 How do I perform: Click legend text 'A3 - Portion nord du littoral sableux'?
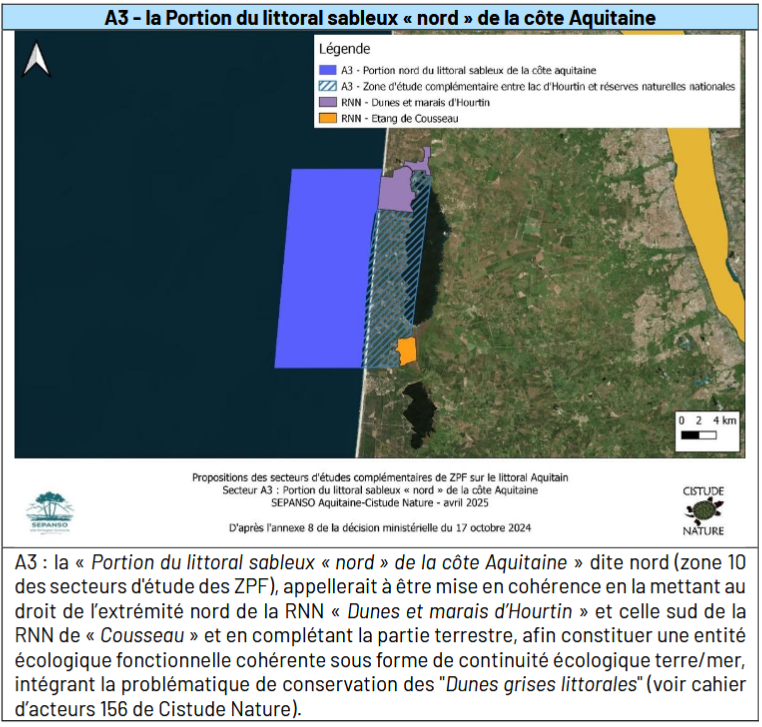(468, 70)
